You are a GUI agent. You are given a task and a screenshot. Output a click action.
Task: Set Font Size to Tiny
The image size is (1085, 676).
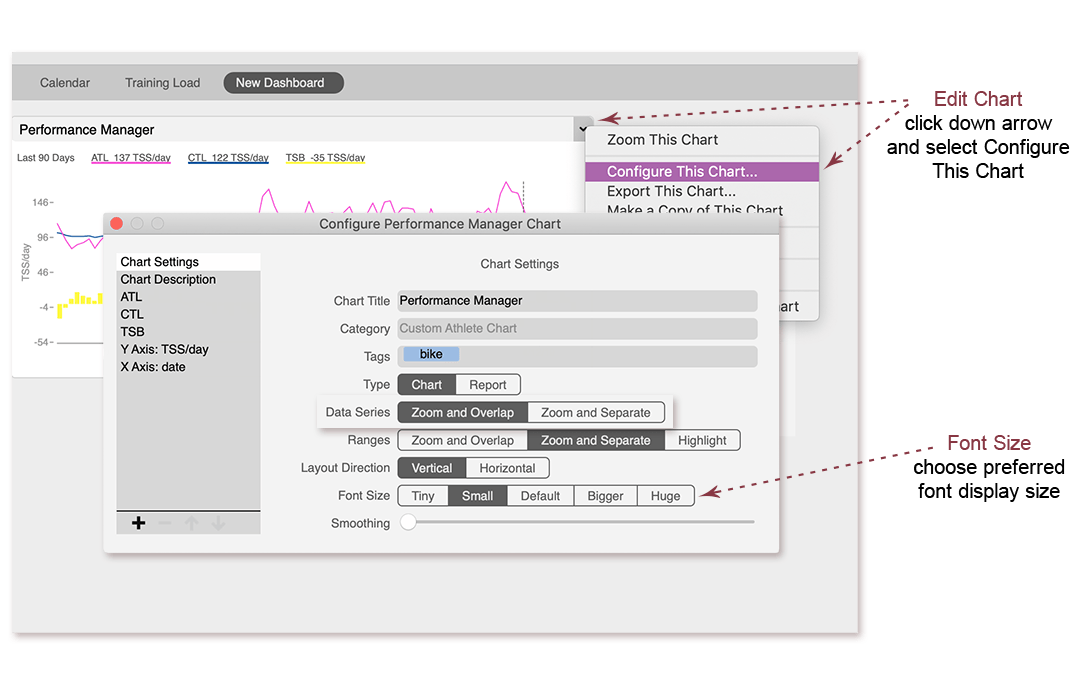tap(423, 495)
